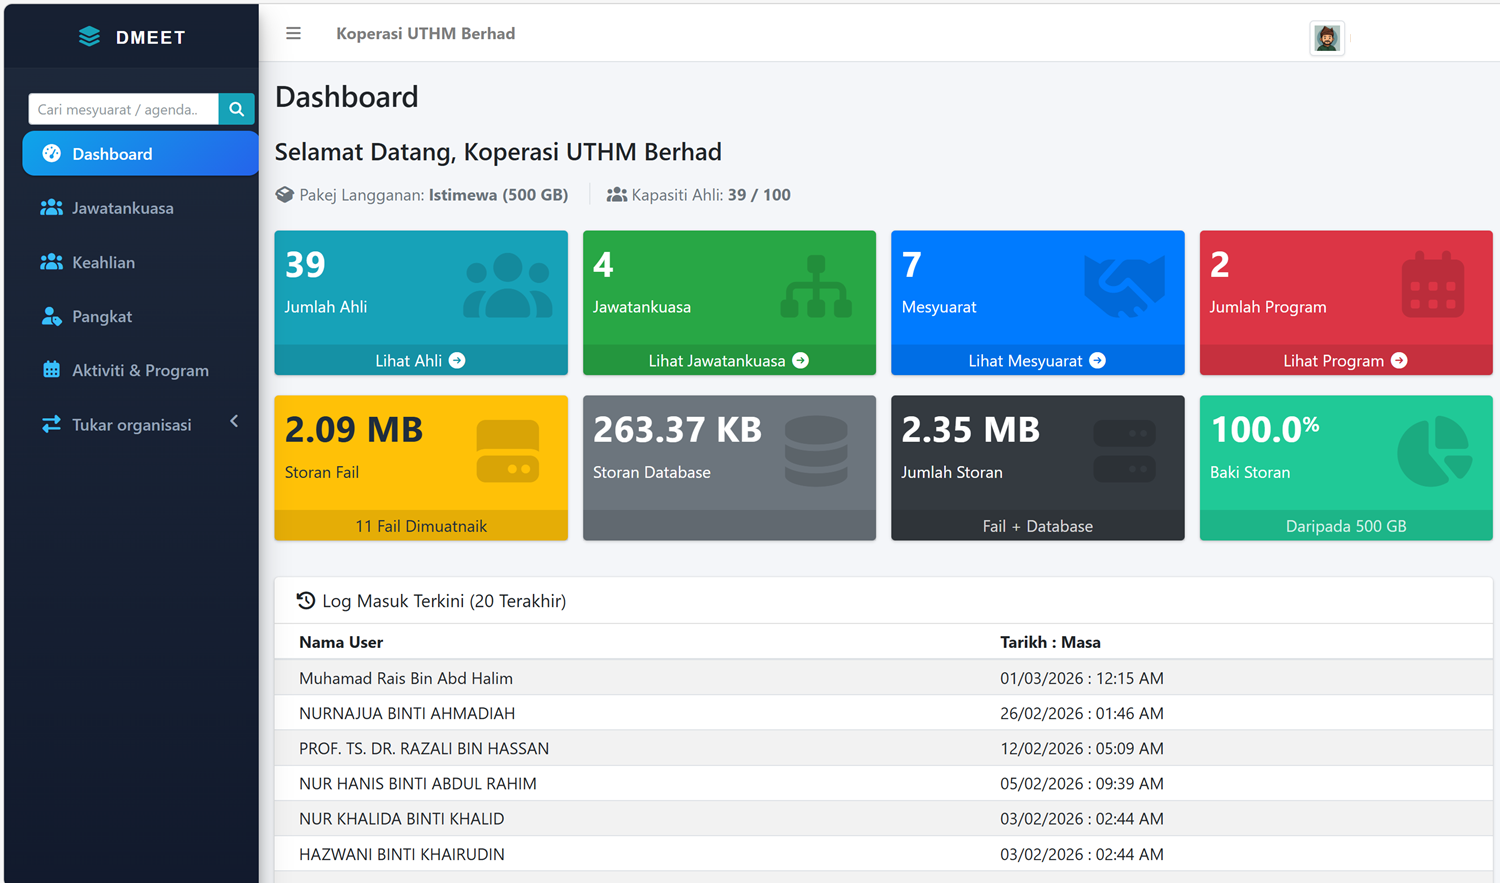Click the Pangkat user icon in sidebar
Image resolution: width=1500 pixels, height=883 pixels.
click(x=51, y=316)
